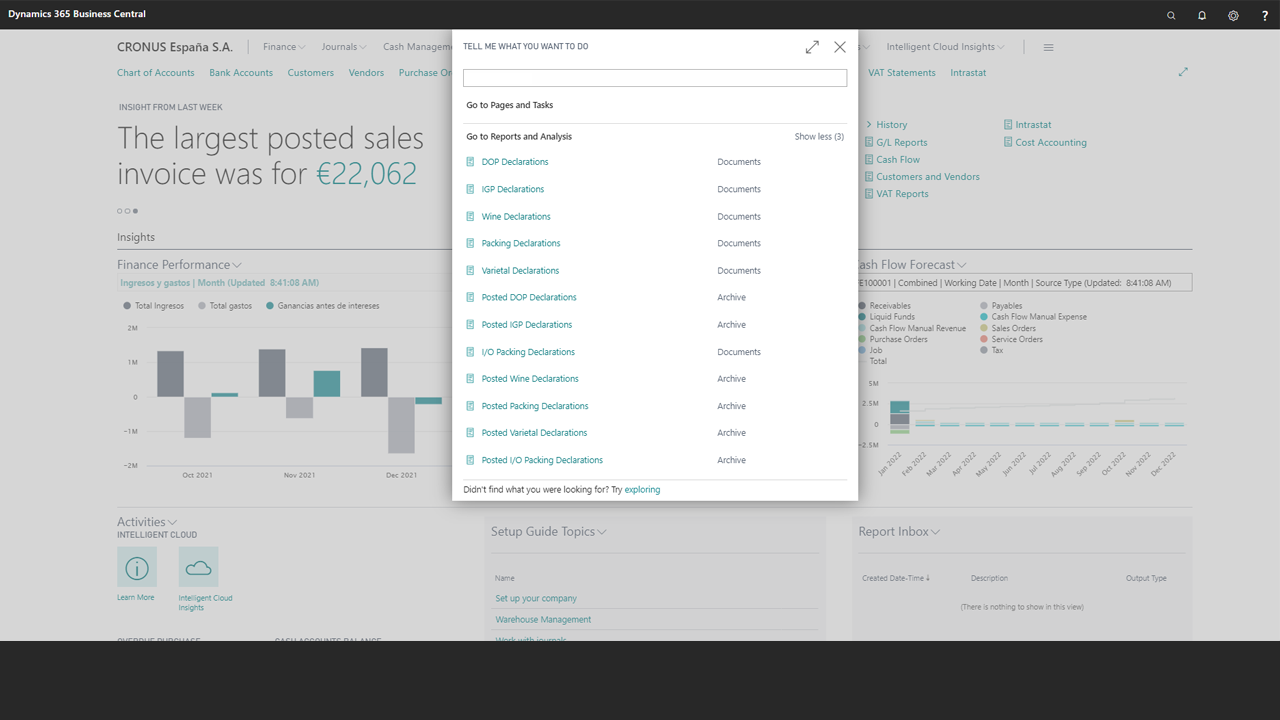1280x720 pixels.
Task: Click report icon beside Posted DOP Declarations
Action: pos(471,297)
